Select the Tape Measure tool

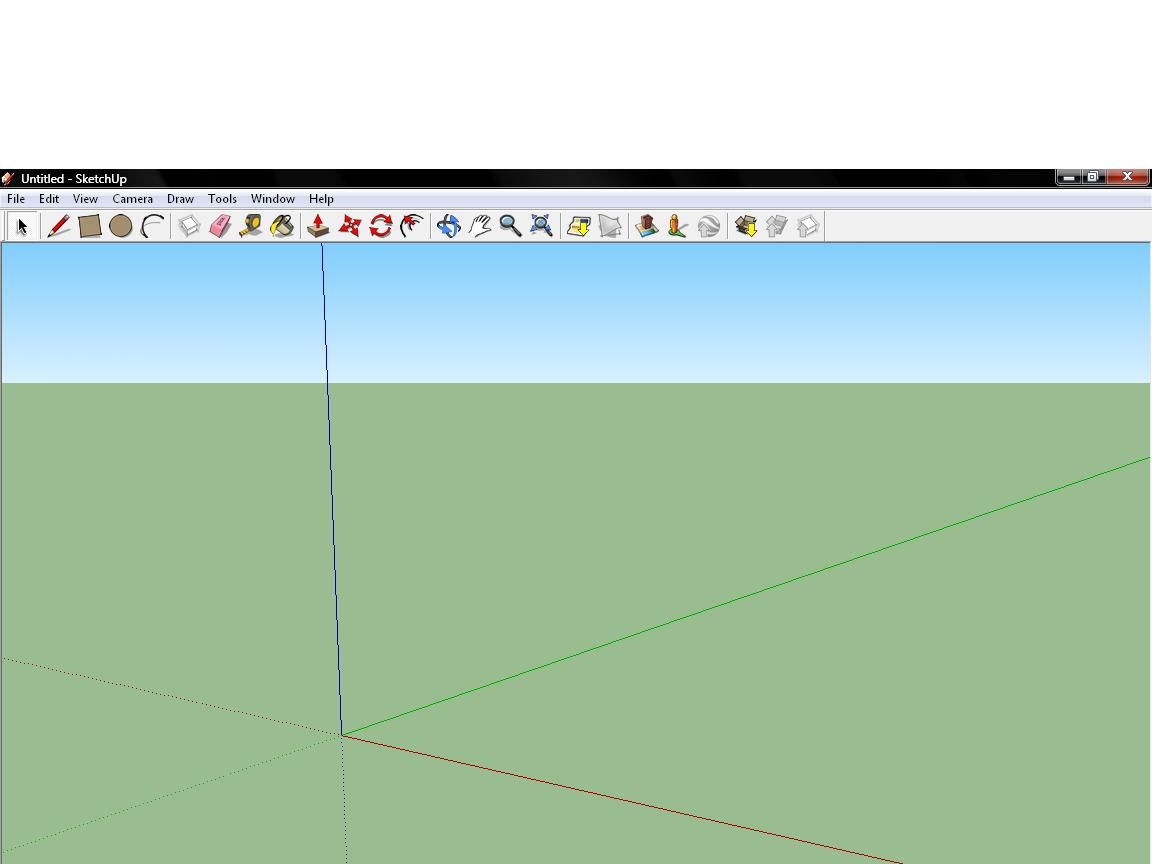coord(250,226)
